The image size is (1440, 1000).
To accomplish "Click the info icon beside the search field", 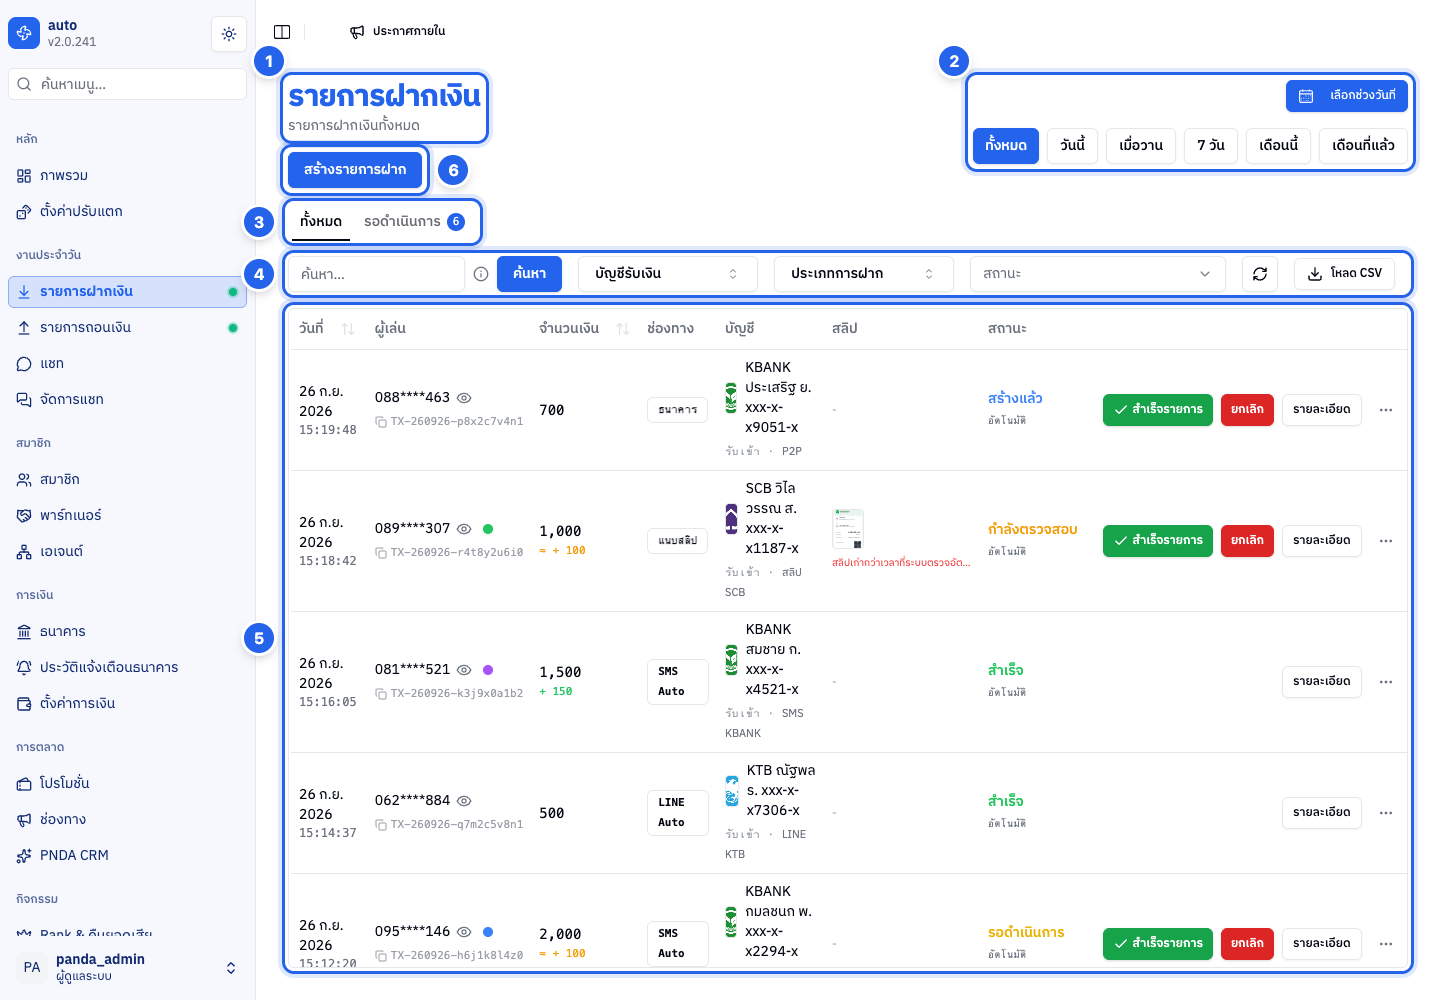I will (x=481, y=274).
